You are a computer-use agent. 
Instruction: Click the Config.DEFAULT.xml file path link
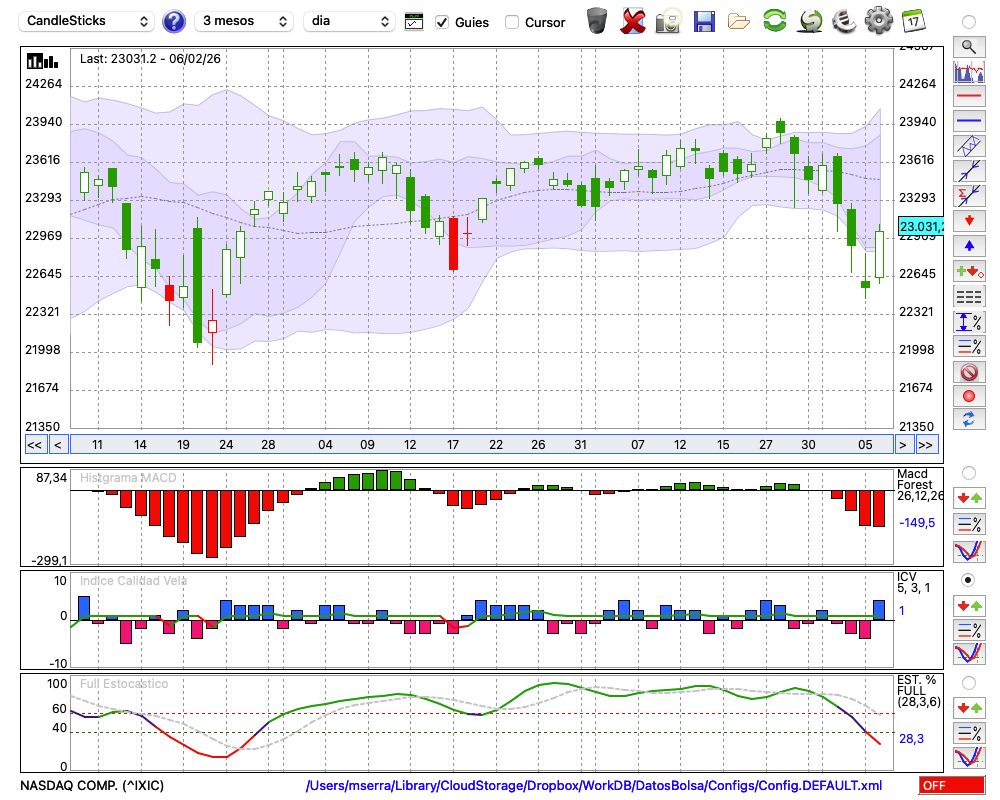tap(594, 785)
